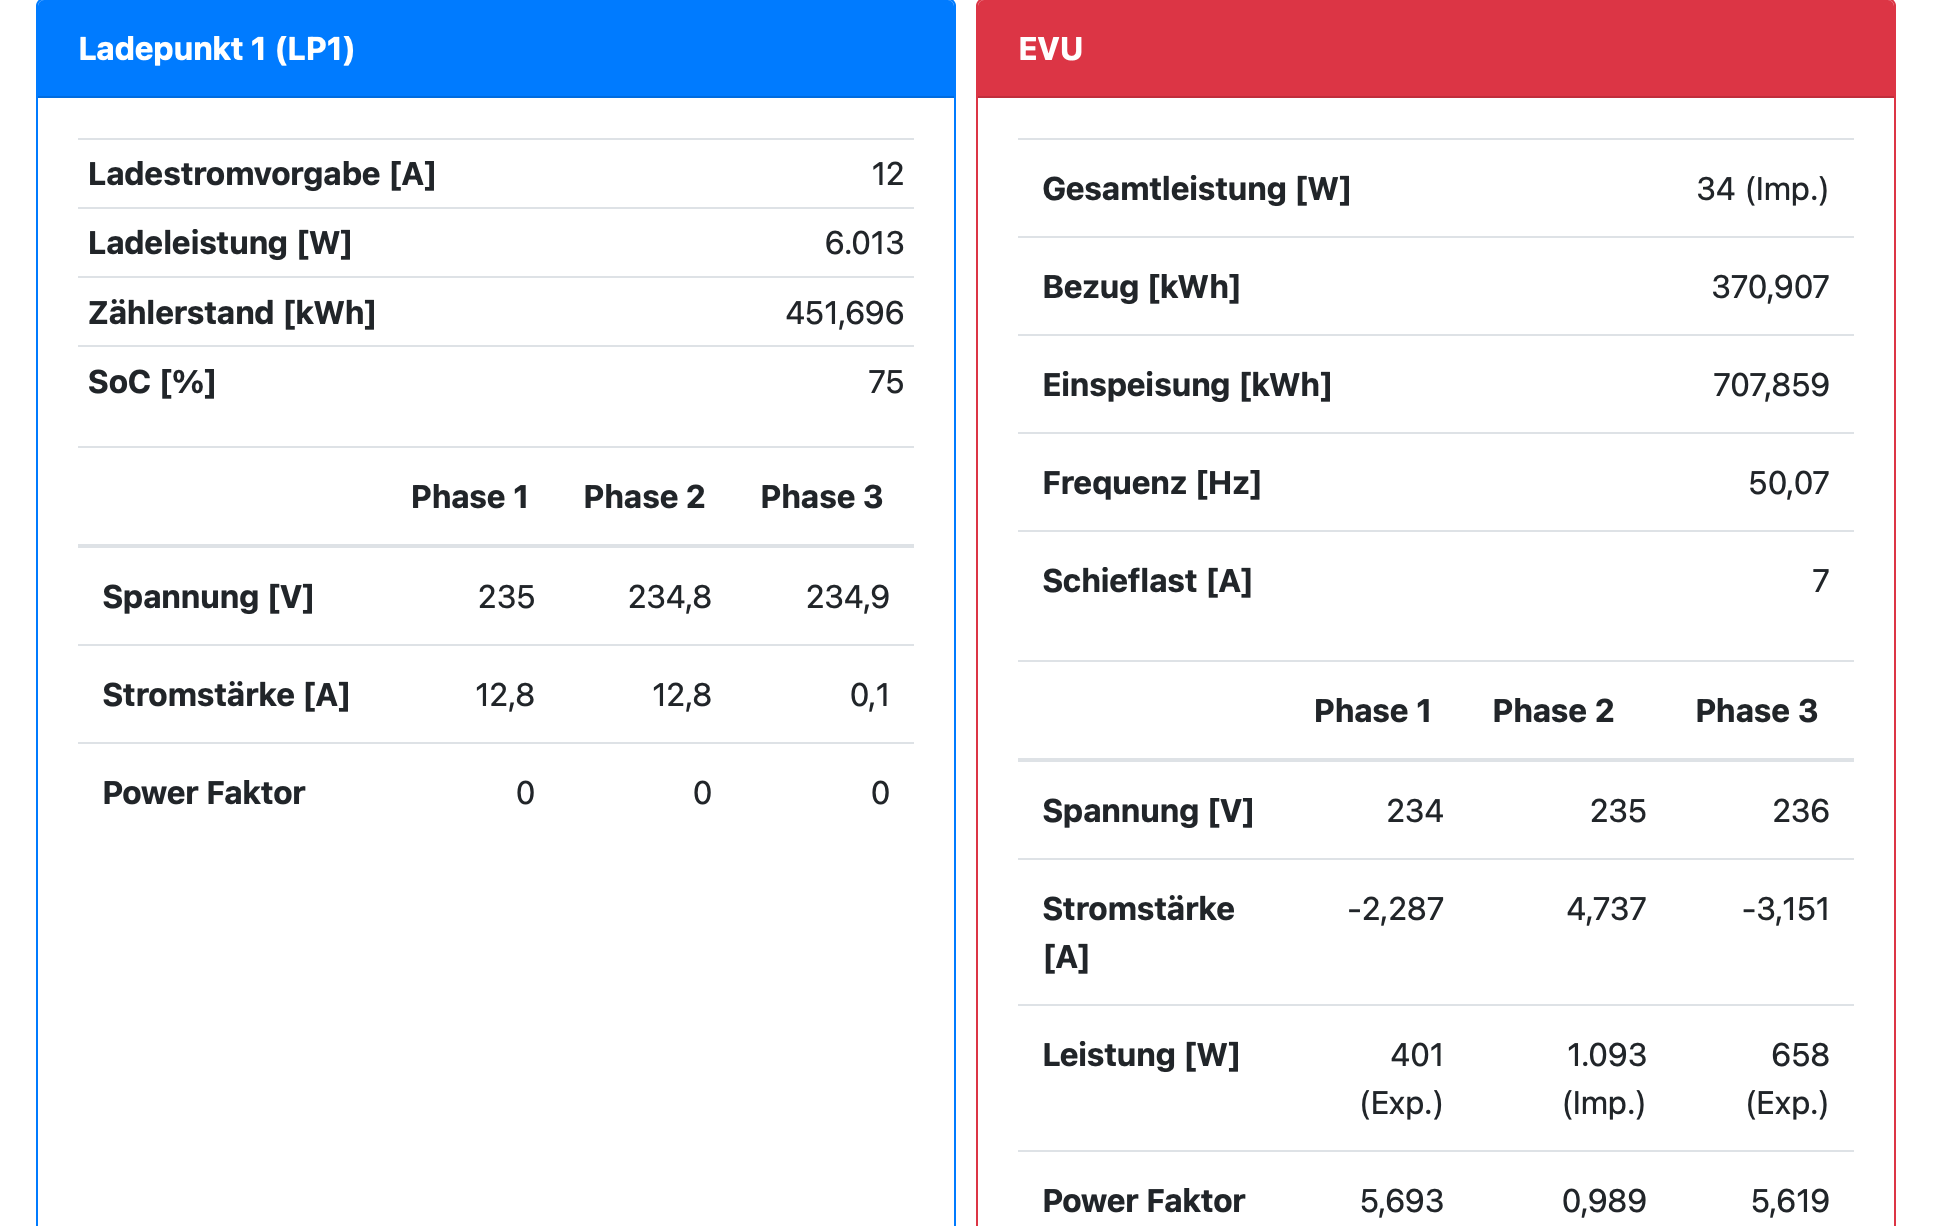Click the Frequenz value 50,07
This screenshot has height=1226, width=1944.
coord(1788,483)
